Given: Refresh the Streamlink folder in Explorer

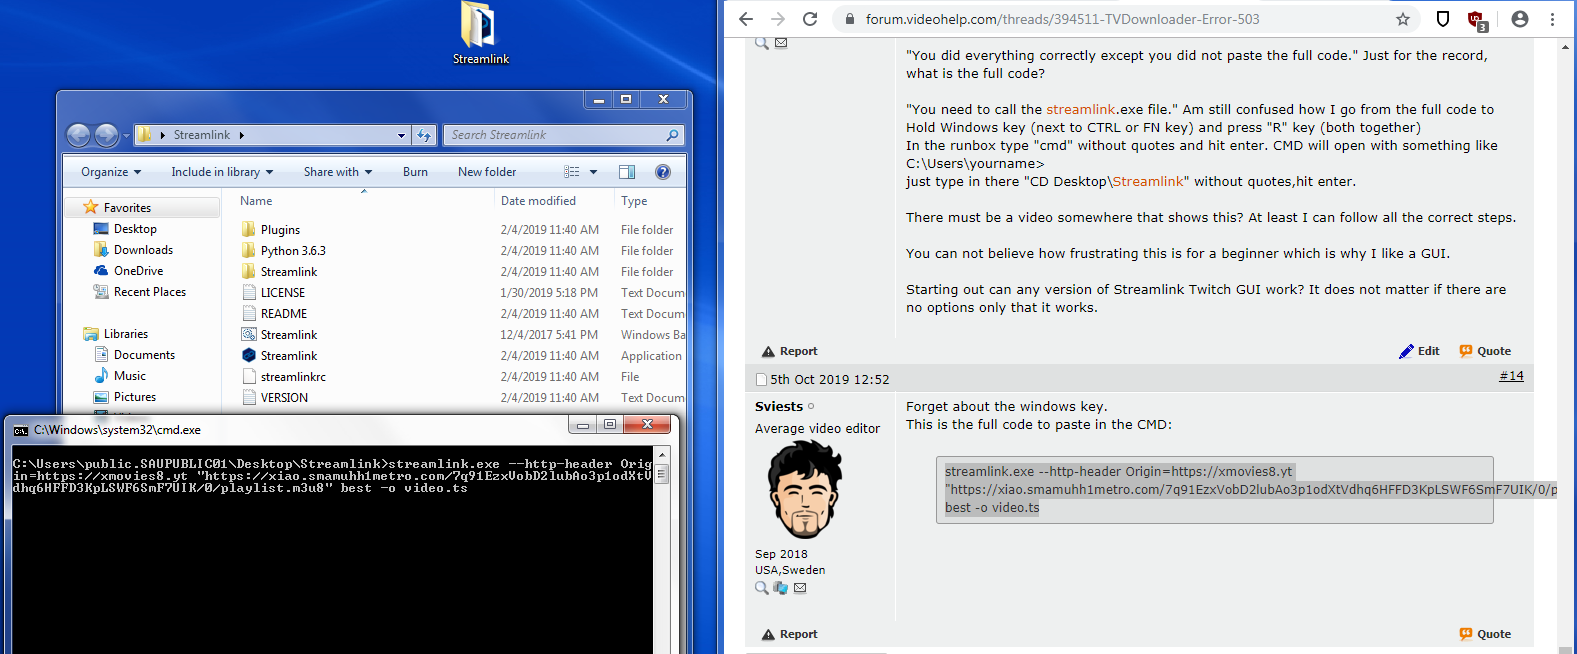Looking at the screenshot, I should (x=424, y=135).
